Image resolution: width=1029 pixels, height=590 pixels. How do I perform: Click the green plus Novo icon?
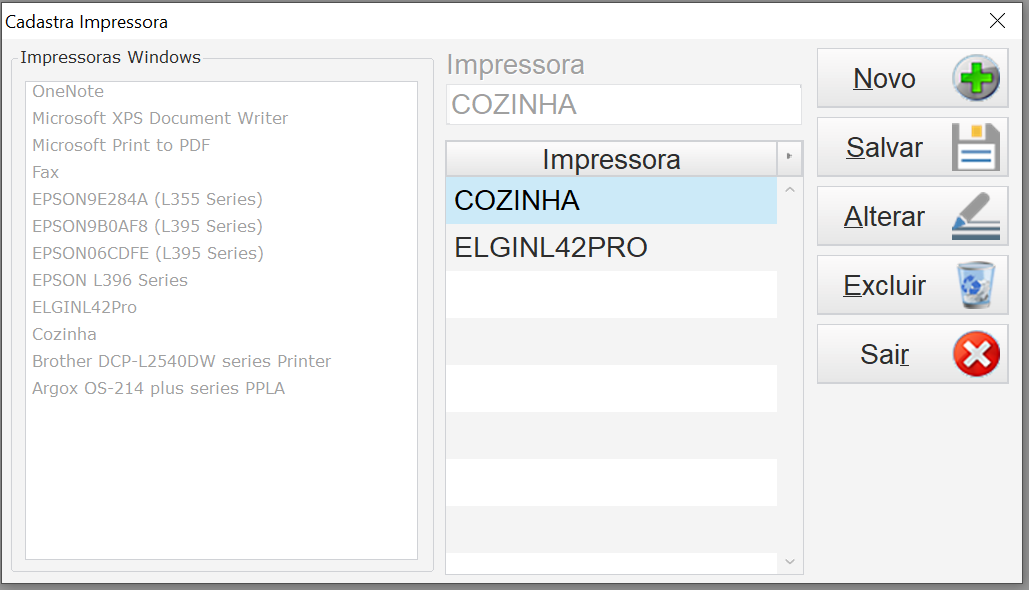(975, 79)
